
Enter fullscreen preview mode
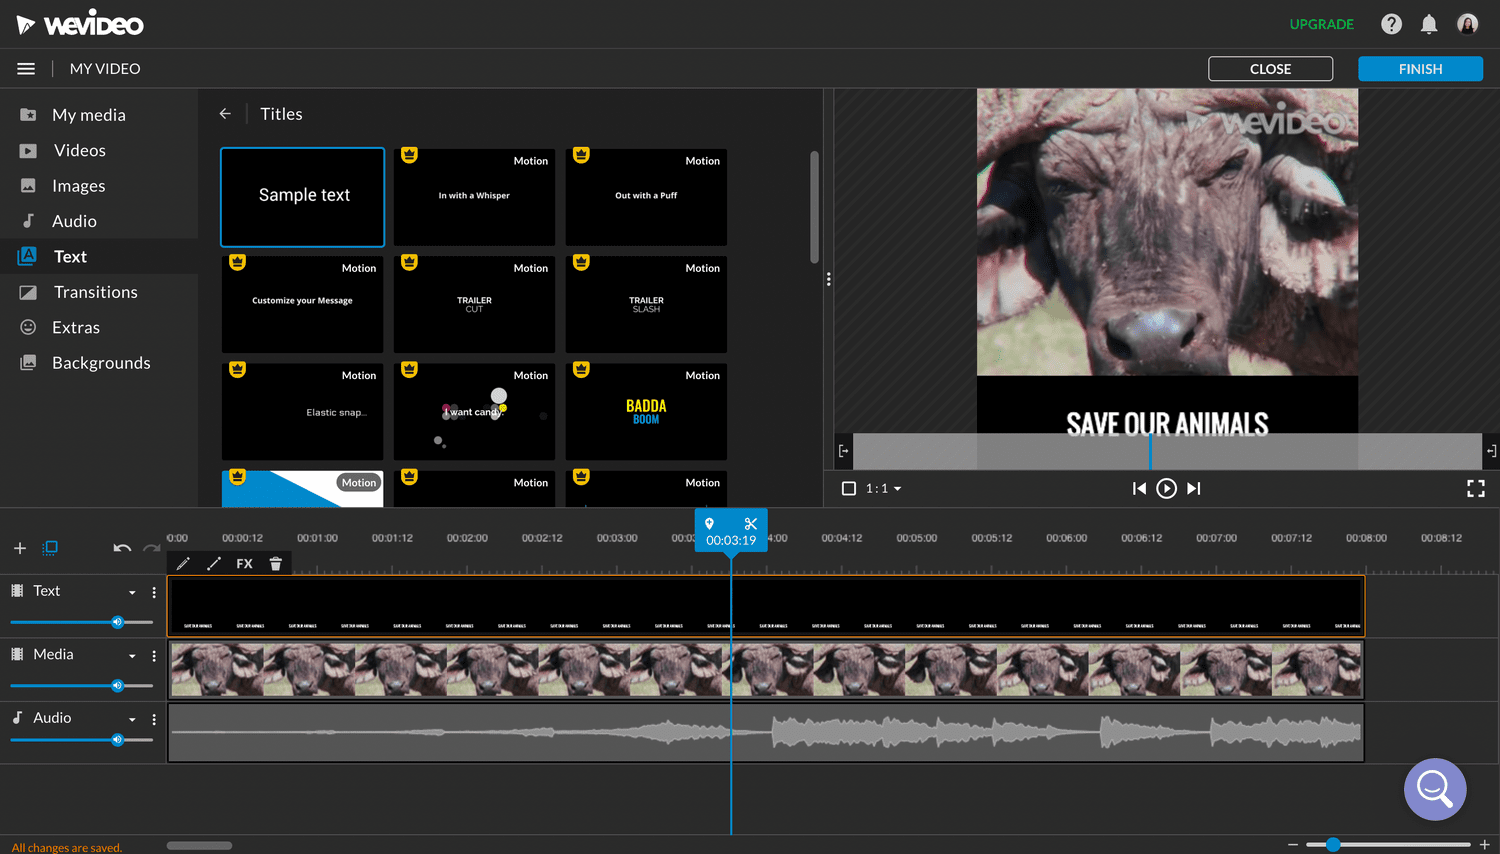pyautogui.click(x=1476, y=488)
